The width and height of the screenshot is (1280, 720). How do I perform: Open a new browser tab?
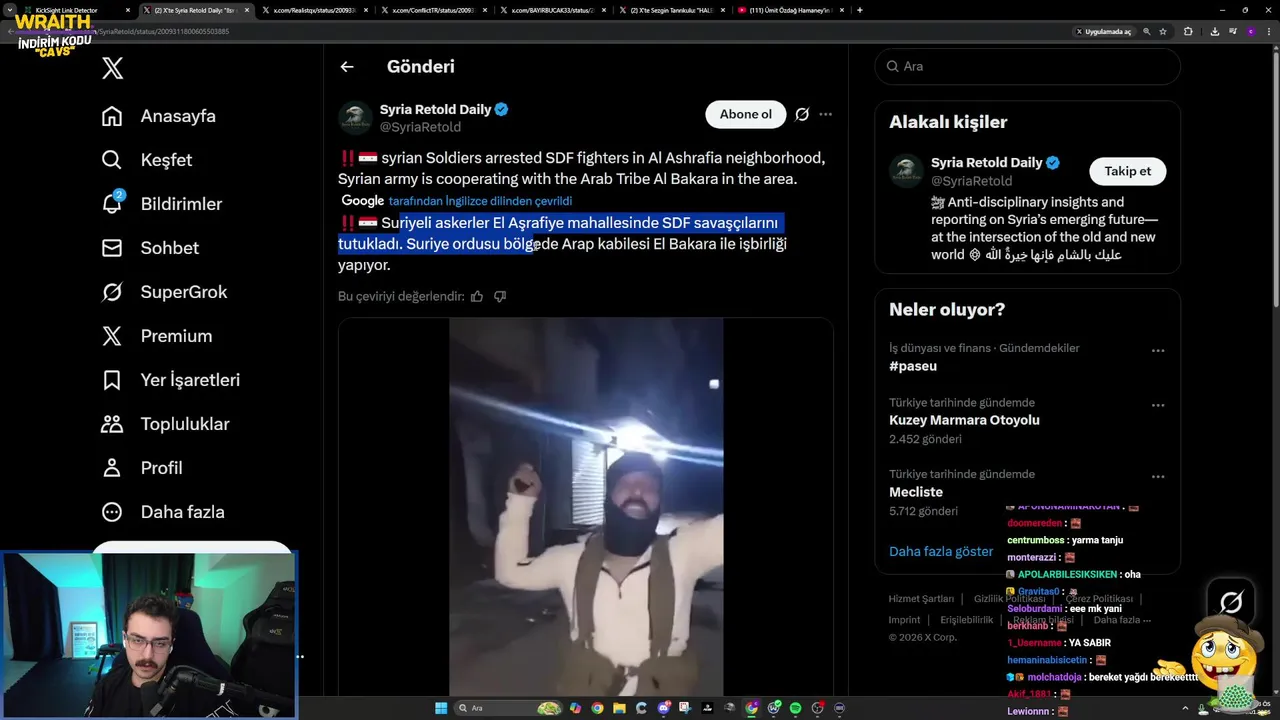[x=860, y=10]
